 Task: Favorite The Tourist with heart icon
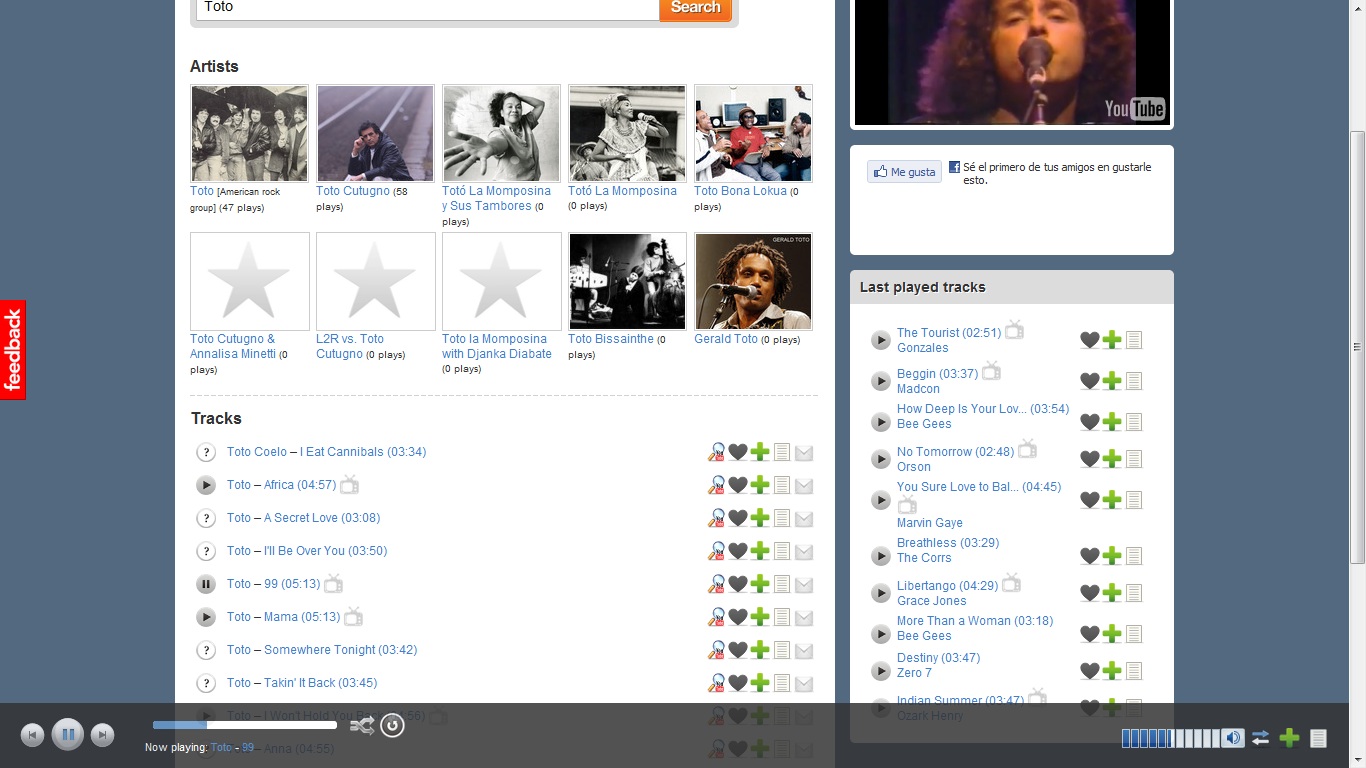coord(1090,340)
